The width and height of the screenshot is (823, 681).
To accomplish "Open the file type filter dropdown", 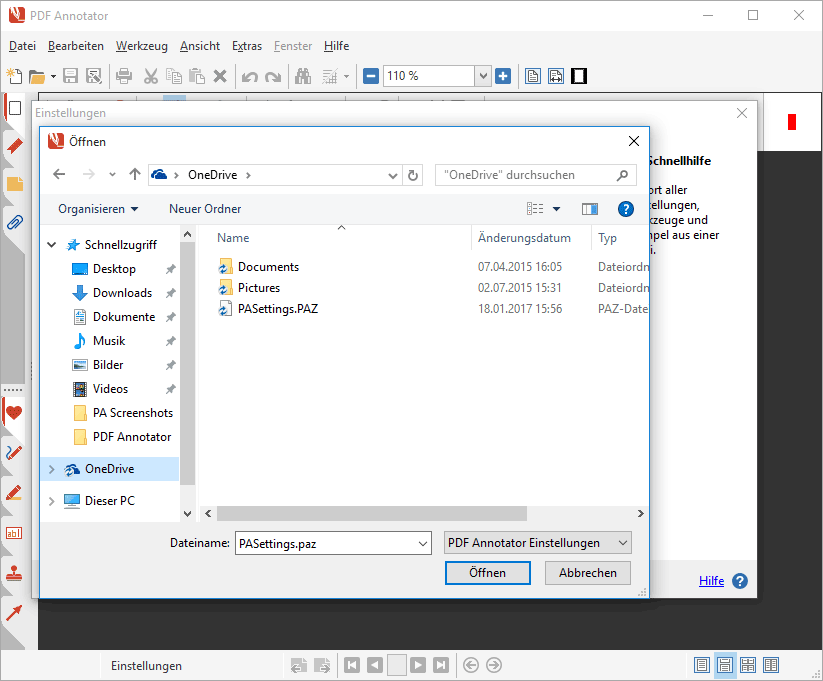I will point(538,543).
